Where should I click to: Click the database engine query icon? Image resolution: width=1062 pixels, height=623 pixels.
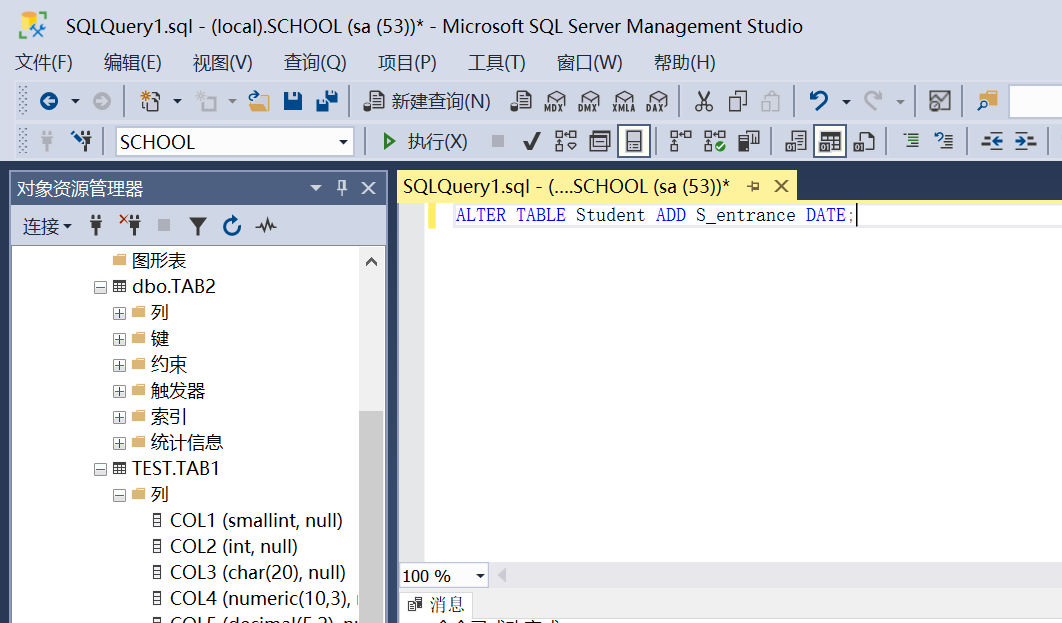[521, 102]
